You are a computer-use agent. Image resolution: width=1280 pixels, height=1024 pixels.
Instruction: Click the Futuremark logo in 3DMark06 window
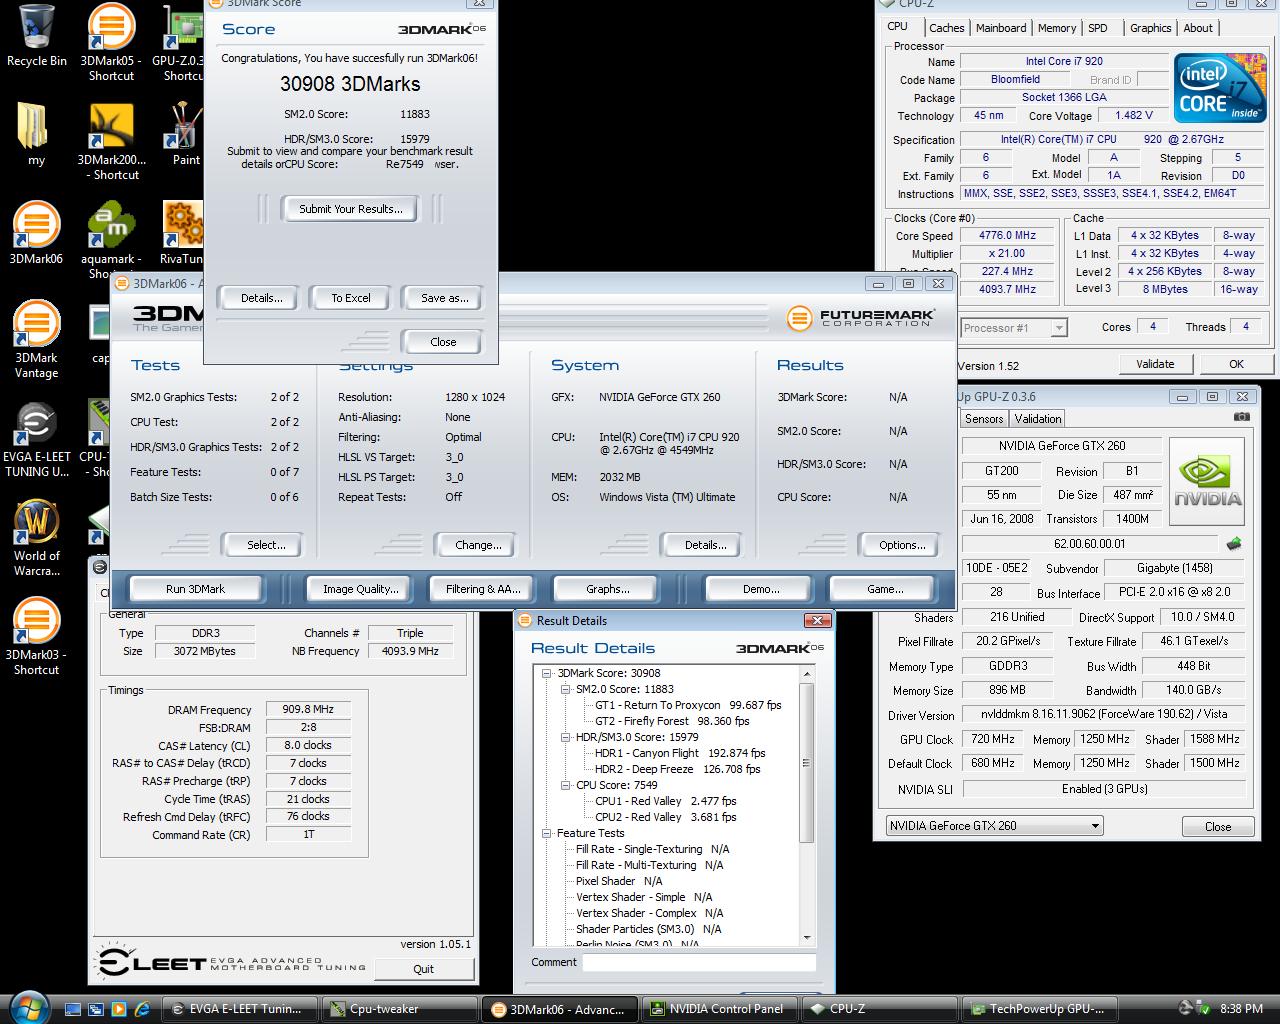(861, 318)
